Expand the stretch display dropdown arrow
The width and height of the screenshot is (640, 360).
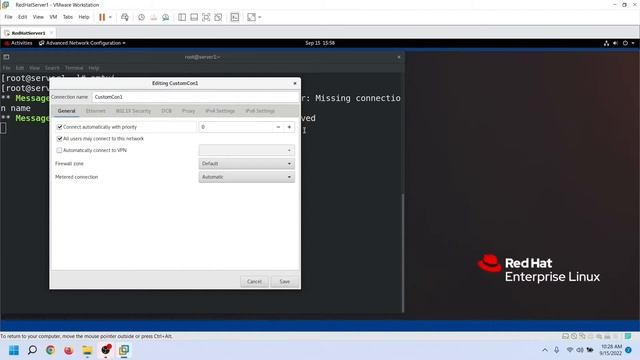[260, 17]
